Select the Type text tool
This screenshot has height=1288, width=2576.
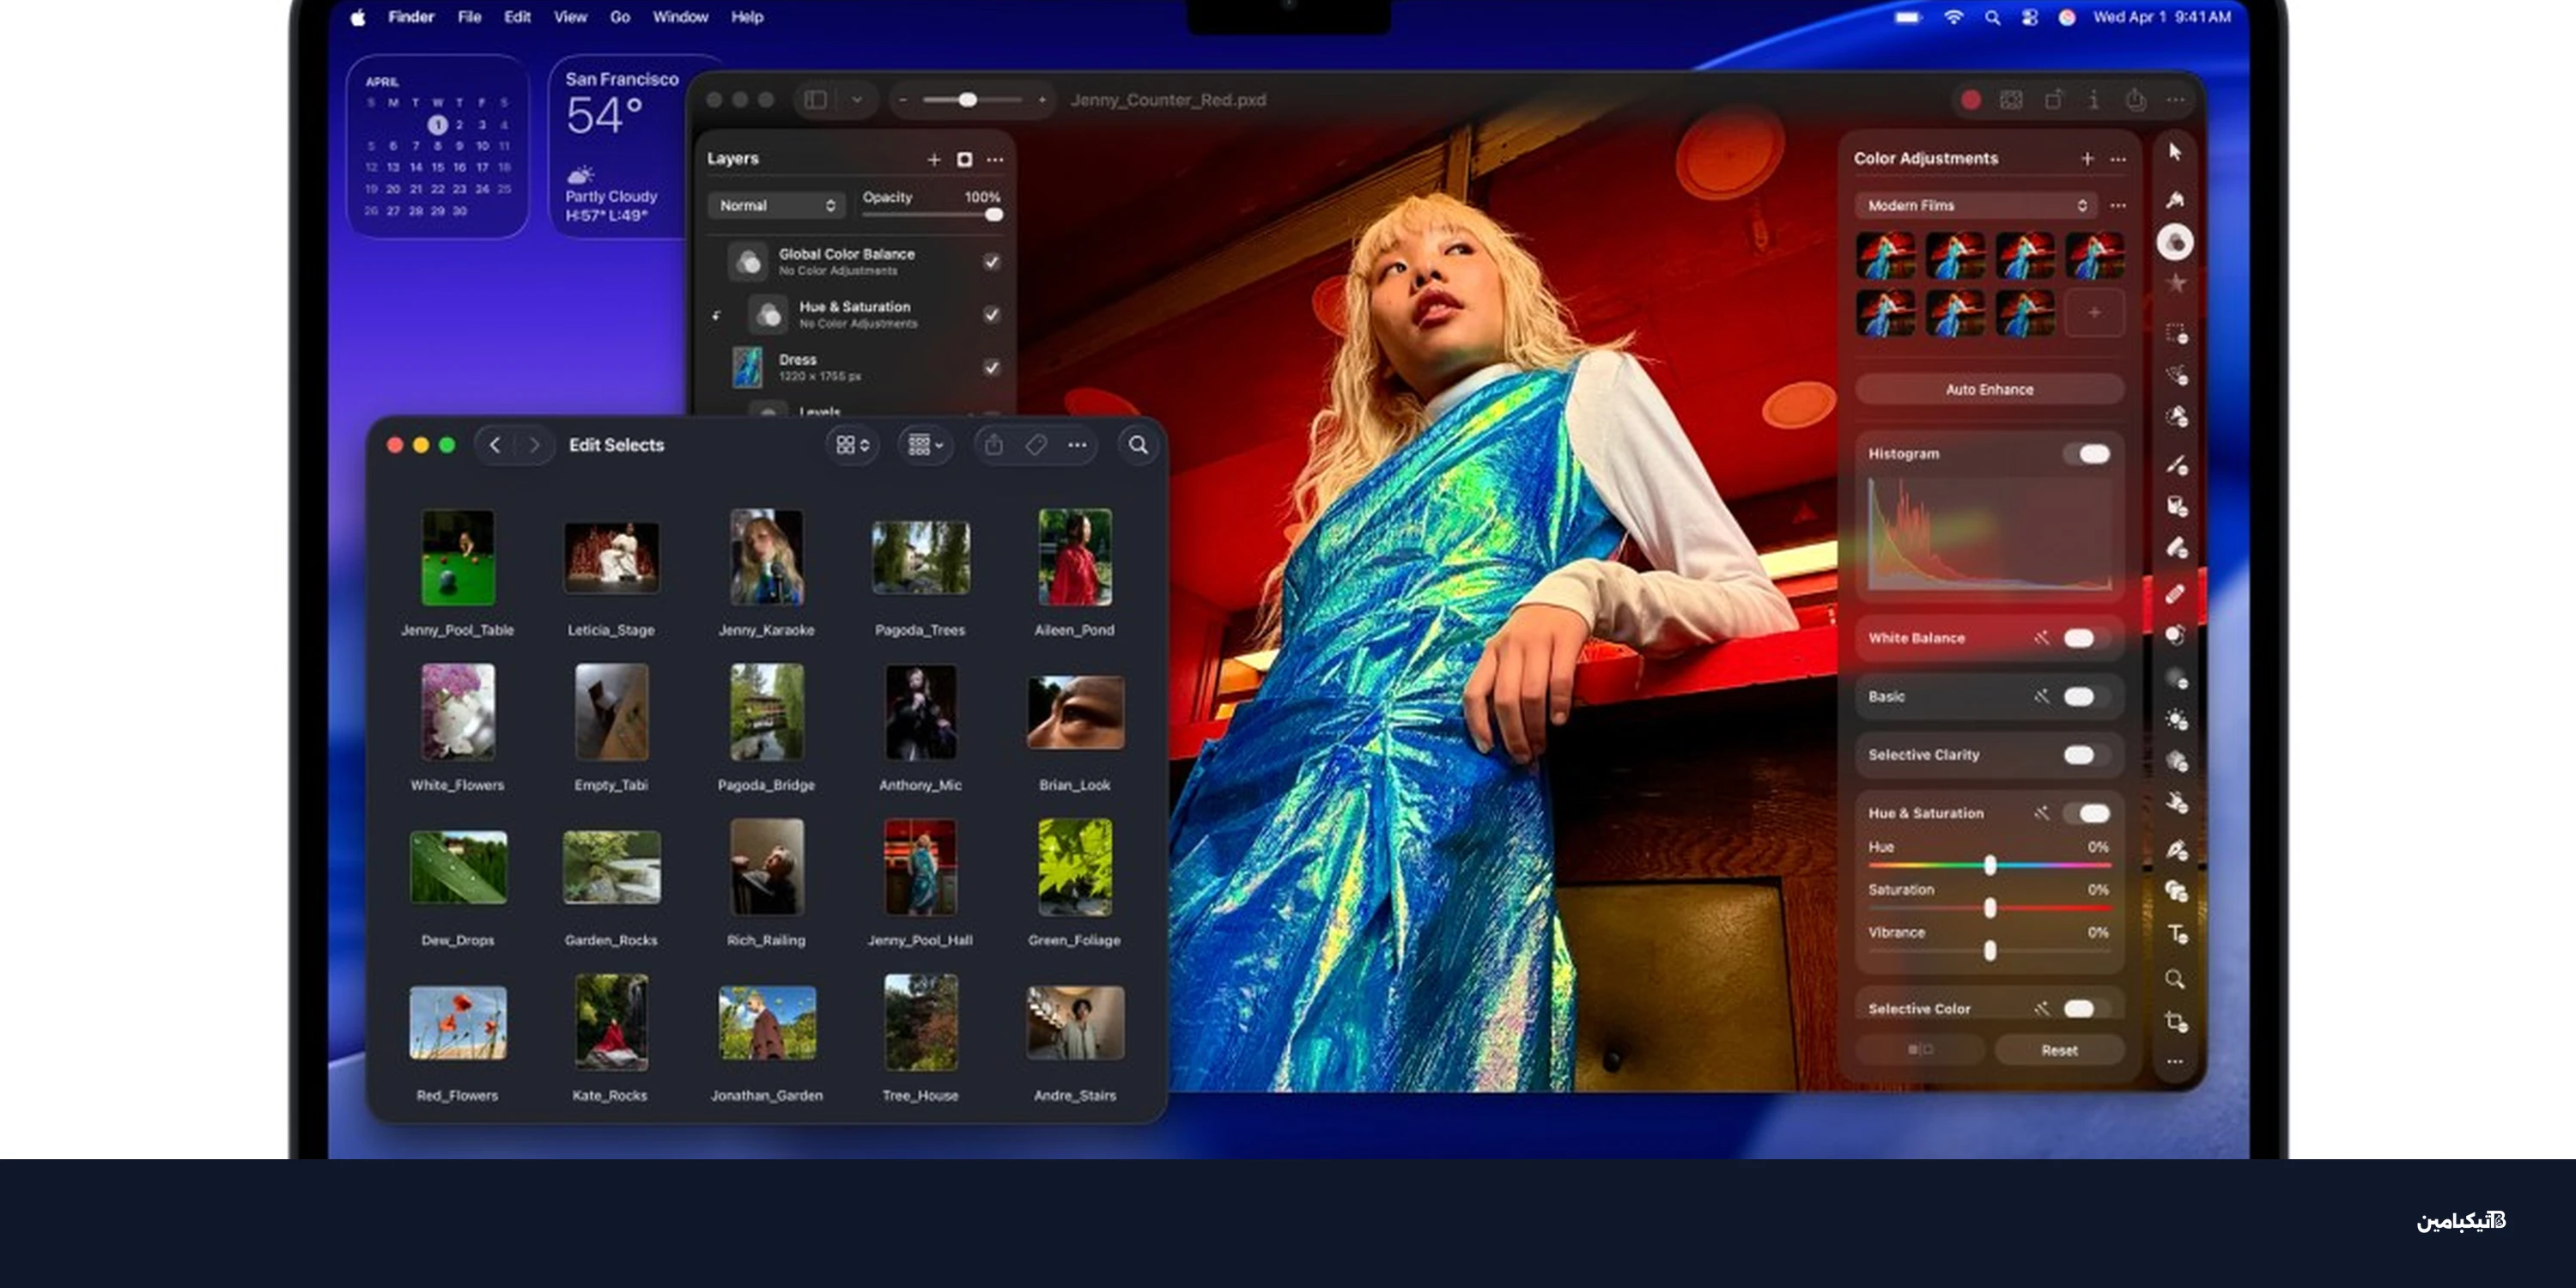[2176, 934]
